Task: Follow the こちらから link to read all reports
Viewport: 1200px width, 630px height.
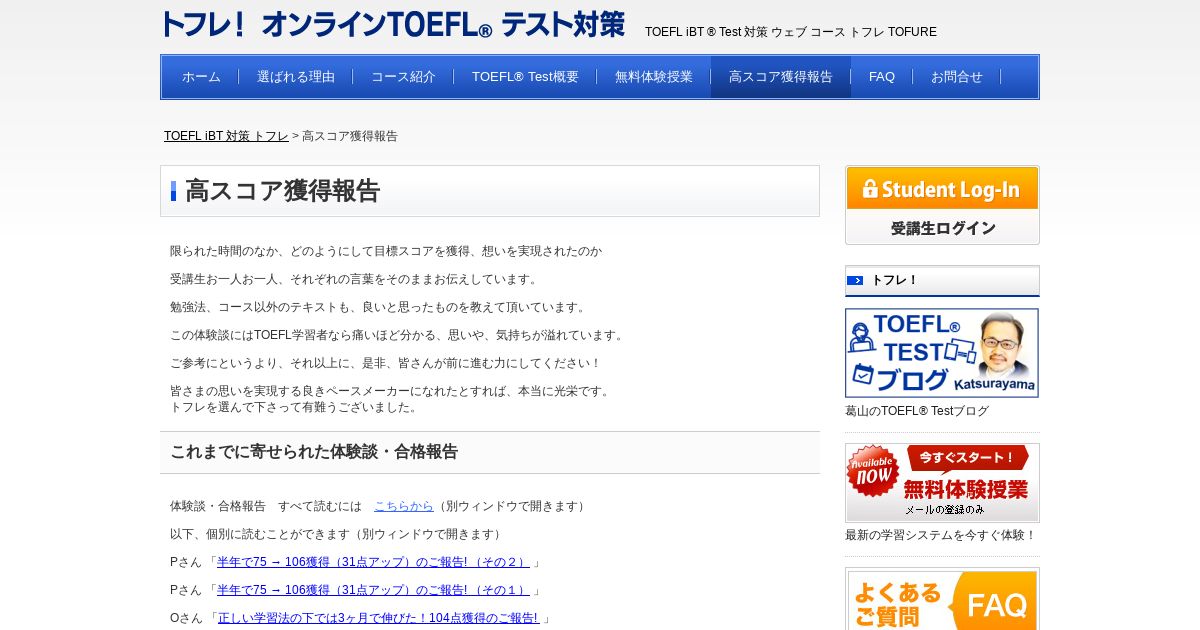Action: click(x=404, y=506)
